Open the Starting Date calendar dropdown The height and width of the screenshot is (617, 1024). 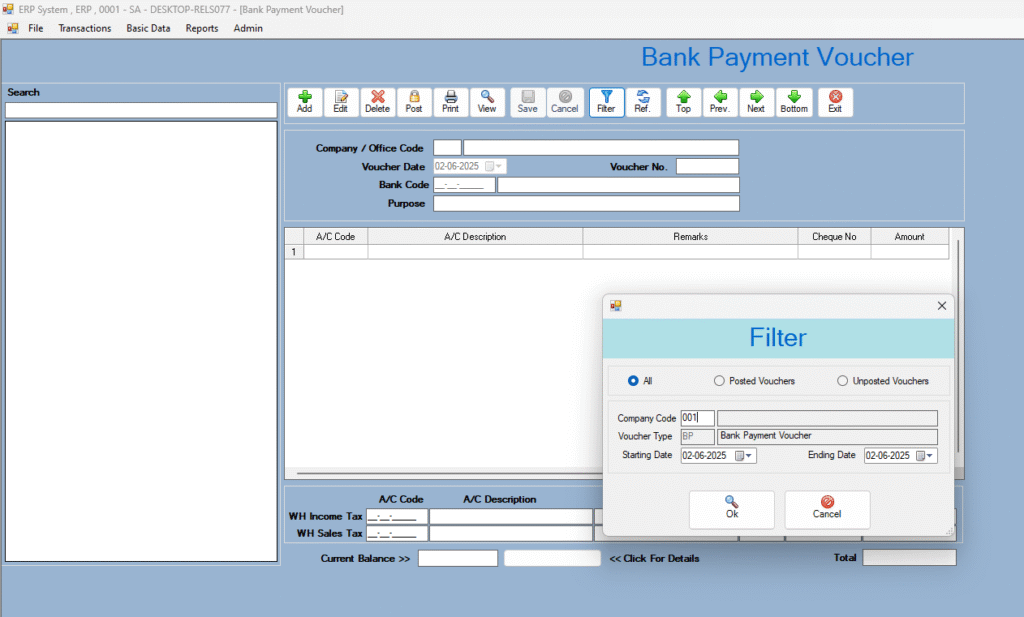[x=745, y=456]
